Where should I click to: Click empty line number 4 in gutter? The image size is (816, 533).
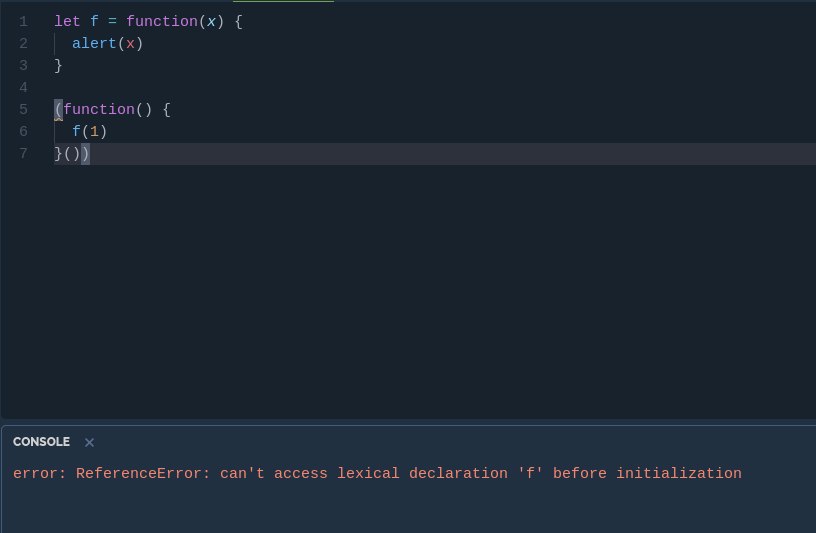[x=23, y=87]
